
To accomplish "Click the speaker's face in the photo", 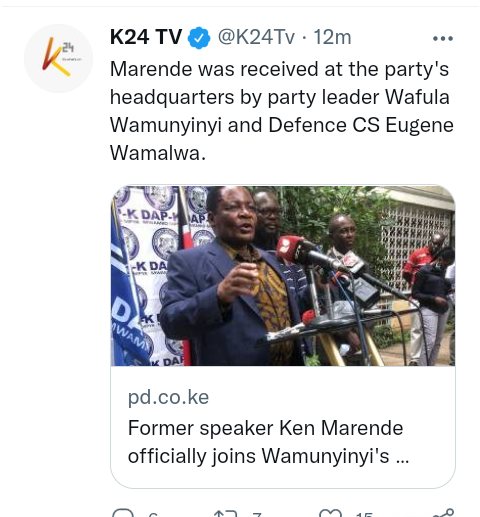I will pyautogui.click(x=233, y=217).
